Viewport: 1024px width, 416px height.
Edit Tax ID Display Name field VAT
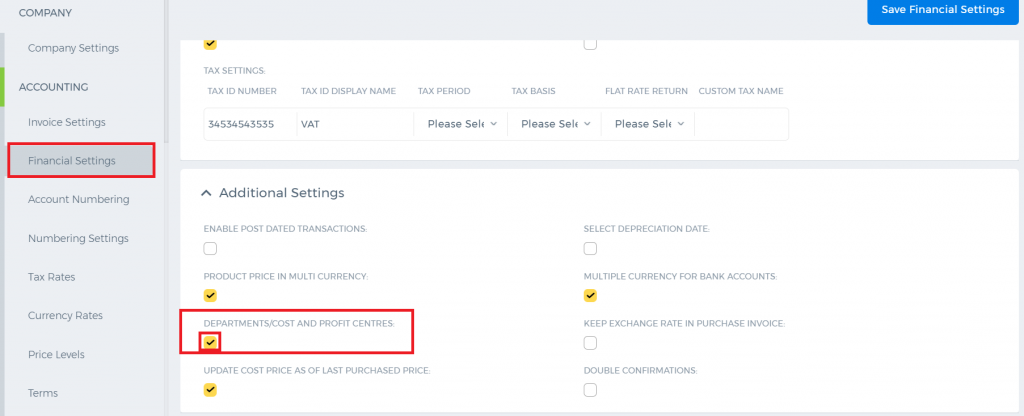355,124
